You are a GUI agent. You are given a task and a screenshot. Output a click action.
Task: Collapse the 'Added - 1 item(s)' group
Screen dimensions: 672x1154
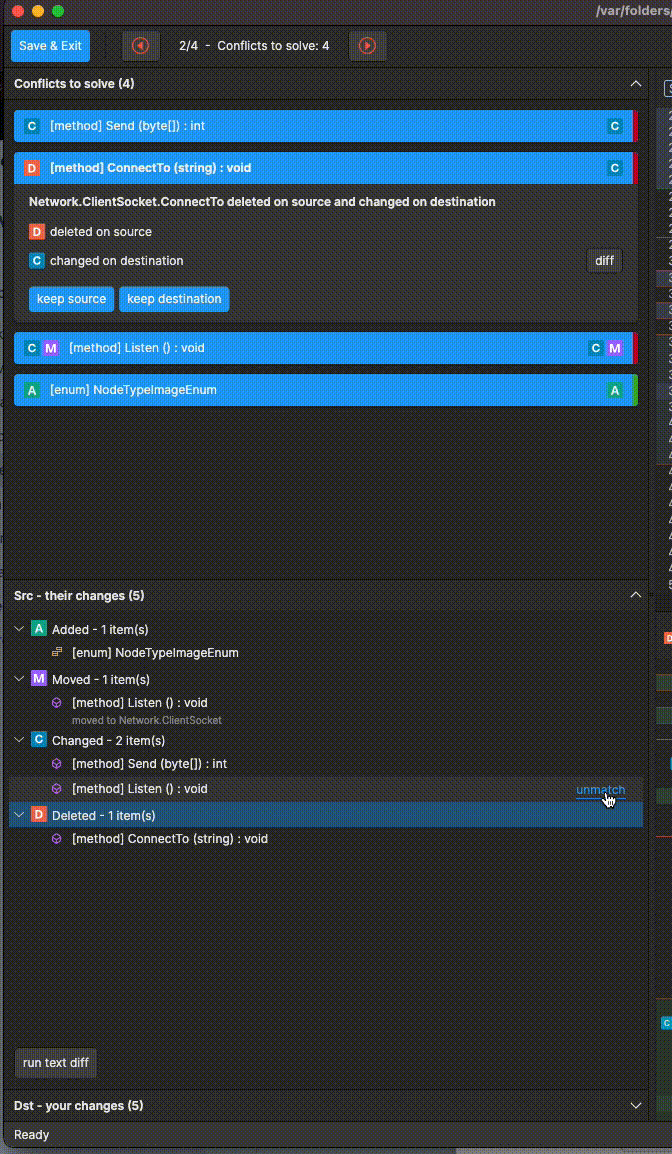pyautogui.click(x=18, y=629)
